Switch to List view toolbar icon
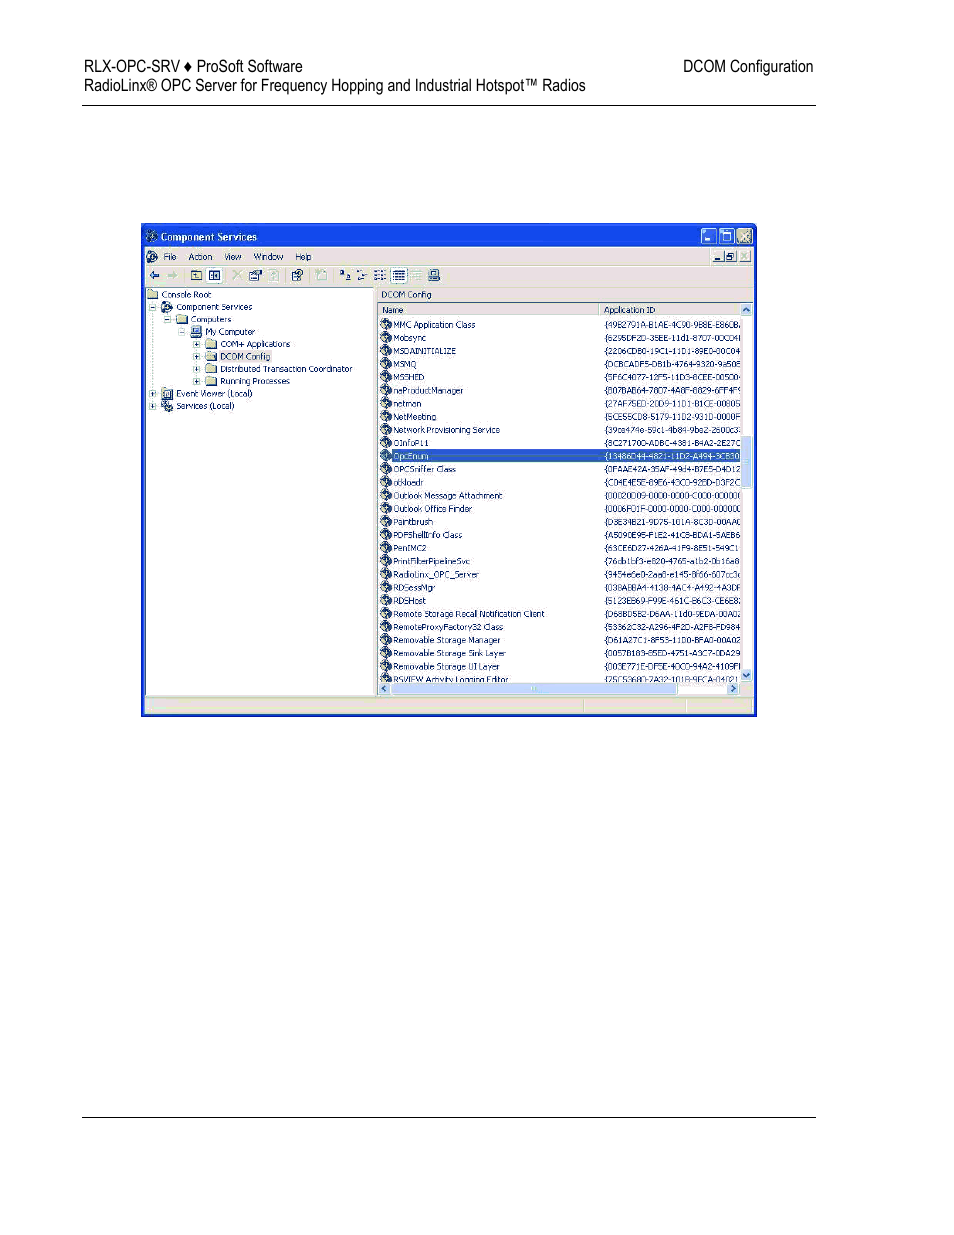Screen dimensions: 954x1235 coord(380,275)
